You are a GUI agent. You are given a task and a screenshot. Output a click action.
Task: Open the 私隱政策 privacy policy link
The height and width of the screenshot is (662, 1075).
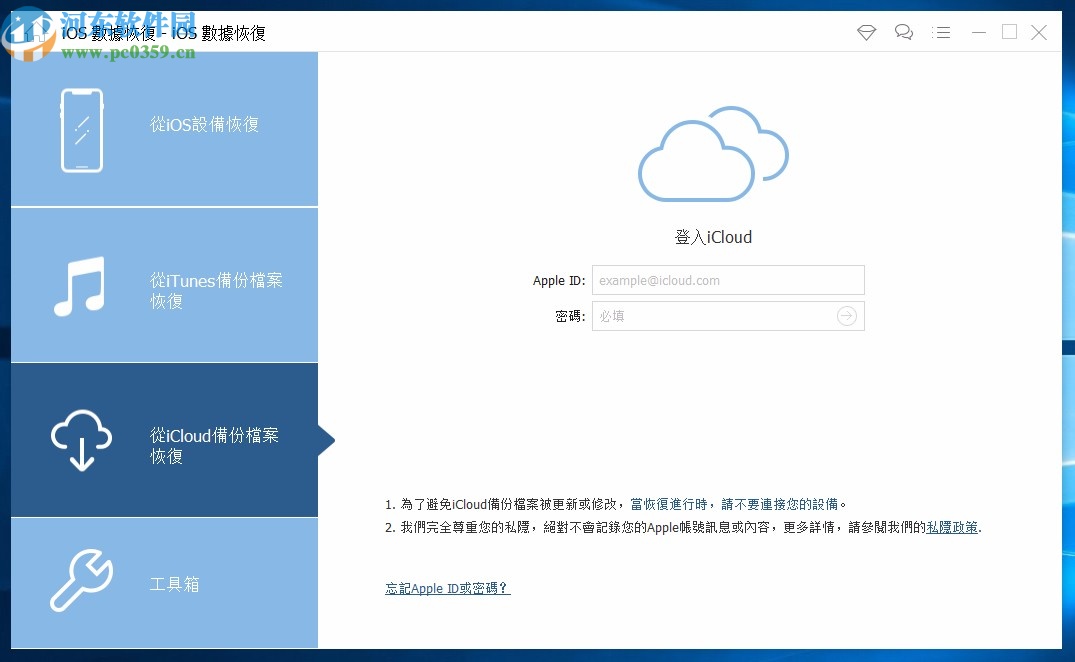[x=950, y=527]
